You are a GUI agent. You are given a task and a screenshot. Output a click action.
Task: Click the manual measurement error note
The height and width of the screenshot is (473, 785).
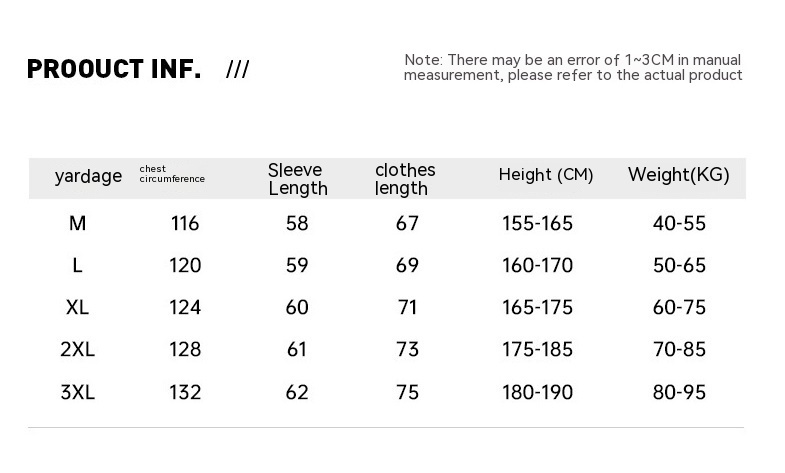click(x=573, y=68)
